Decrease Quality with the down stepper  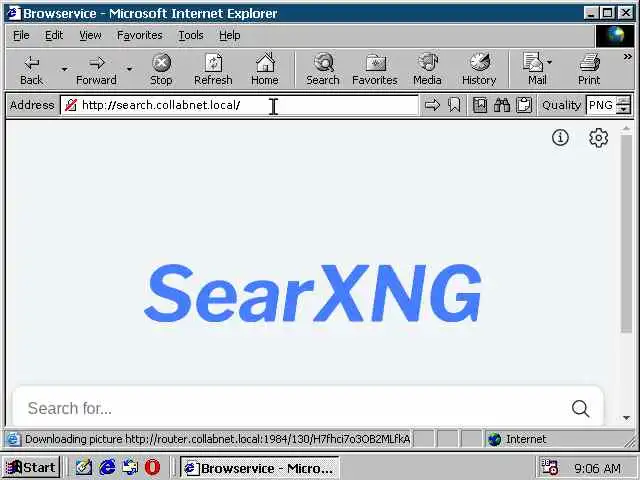click(623, 110)
